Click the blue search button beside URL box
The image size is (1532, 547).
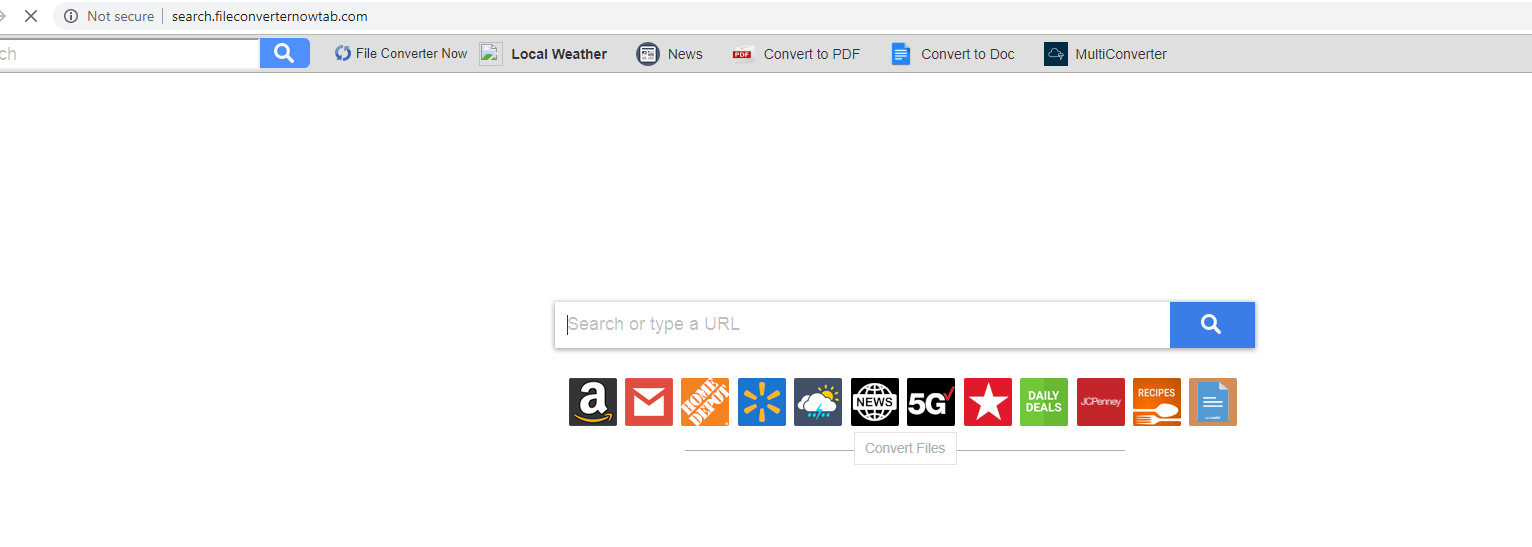click(1212, 325)
